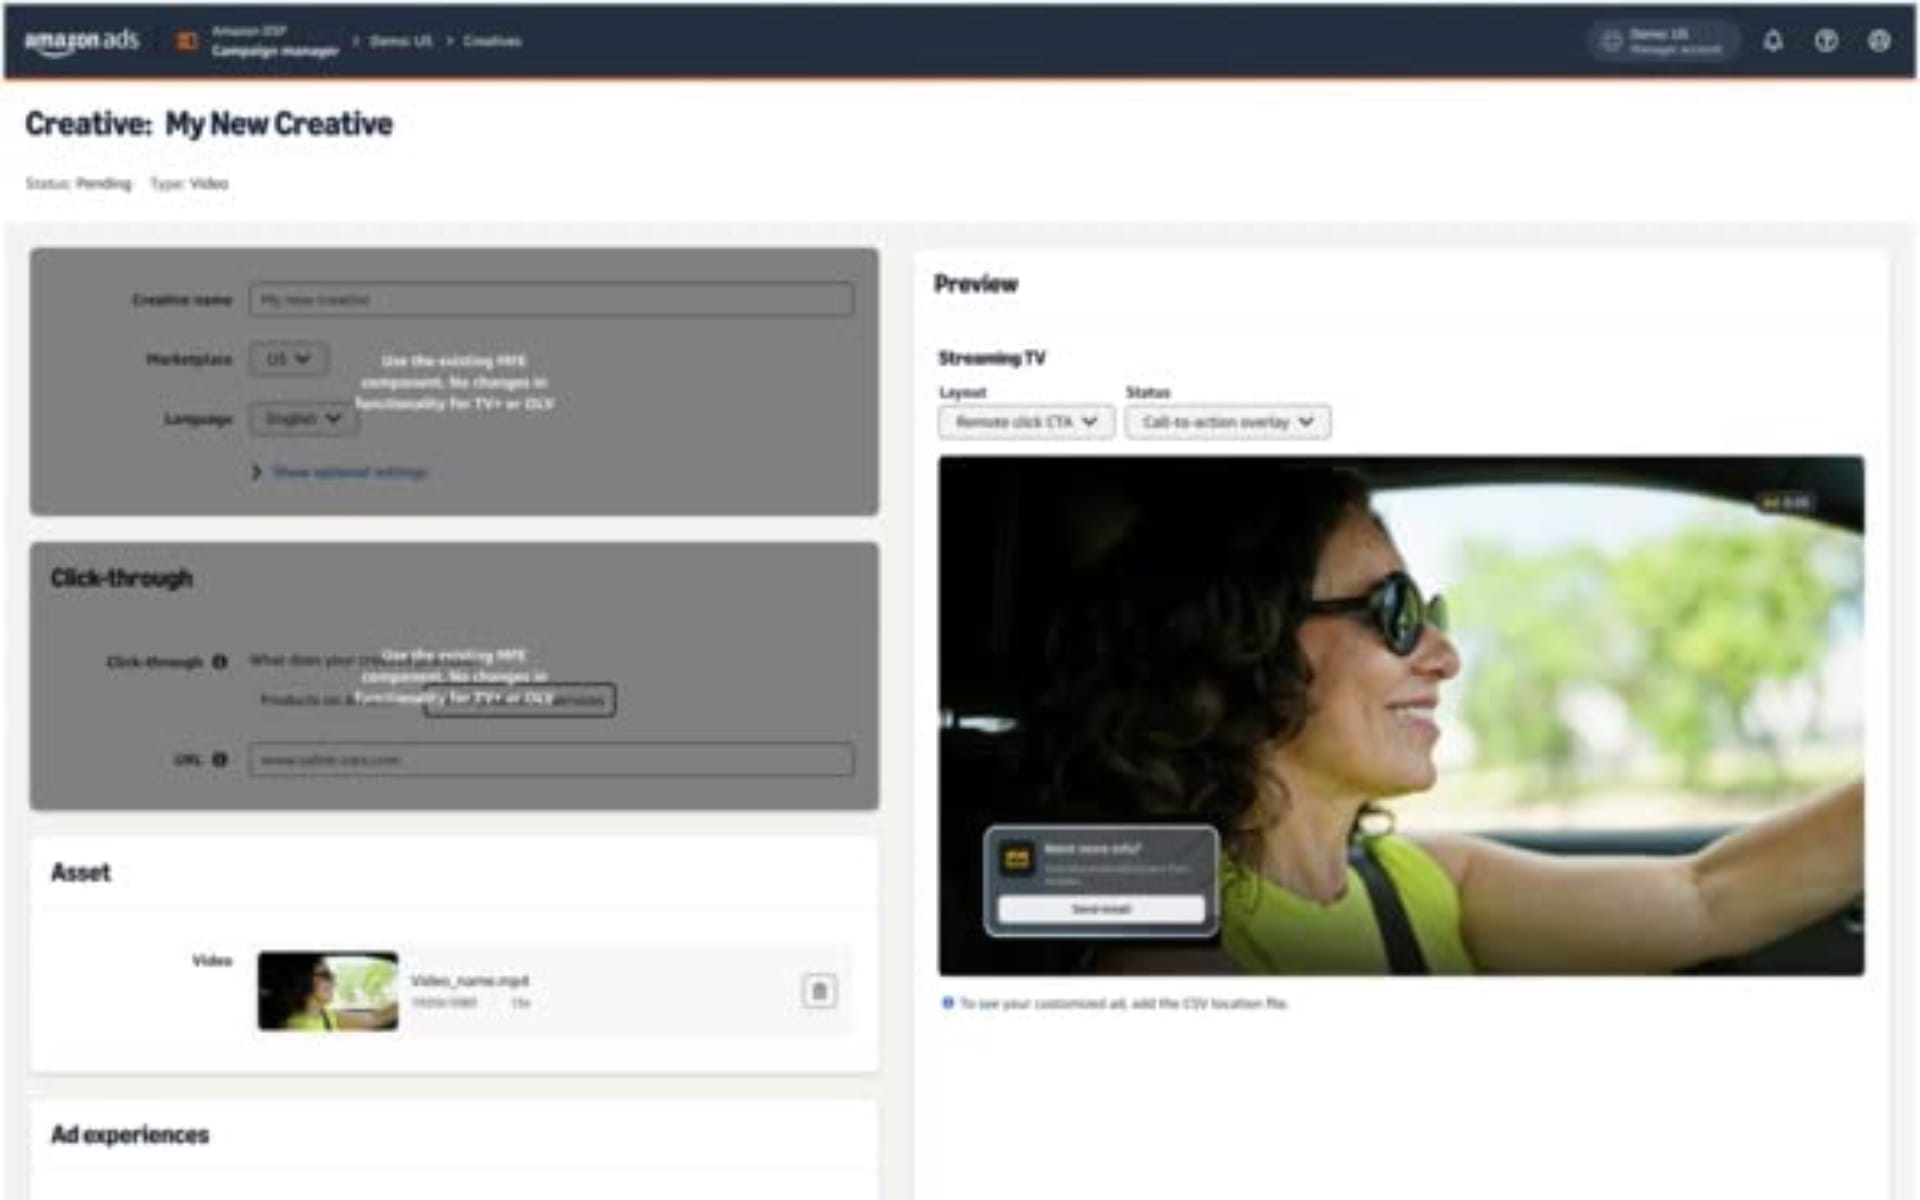Navigate to Creatives in the breadcrumb
The width and height of the screenshot is (1920, 1200).
490,41
